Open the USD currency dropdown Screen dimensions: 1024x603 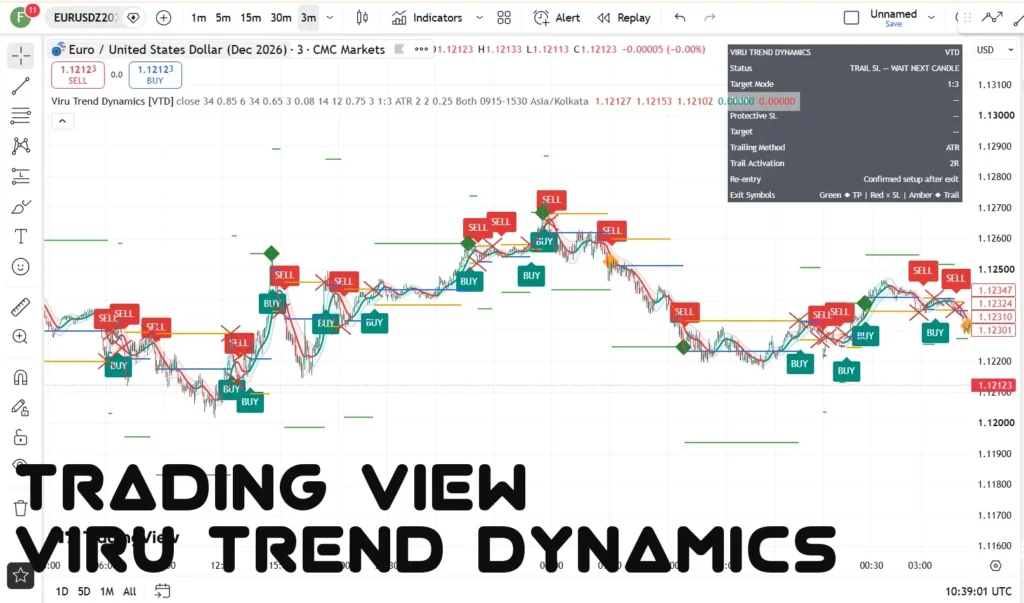[x=995, y=50]
